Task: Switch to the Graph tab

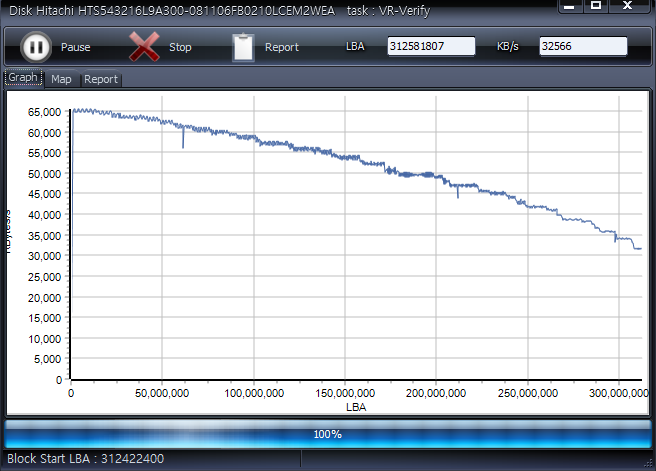Action: point(23,77)
